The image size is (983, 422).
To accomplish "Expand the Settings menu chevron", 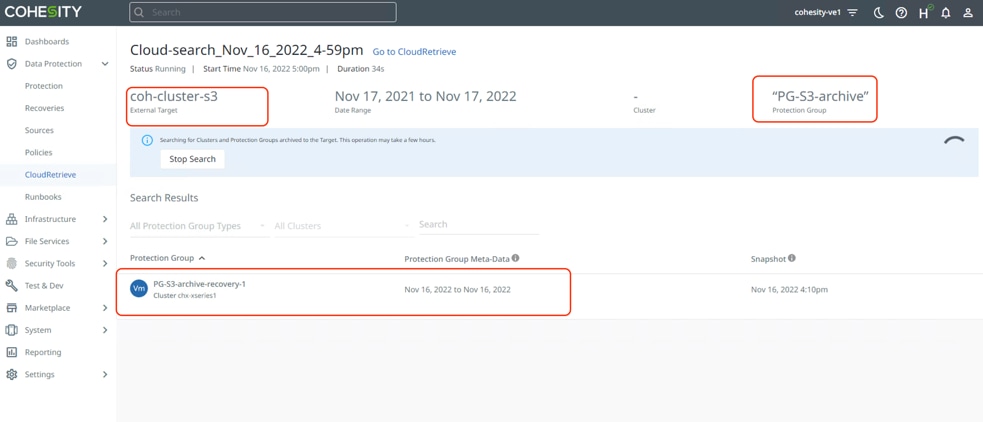I will (105, 374).
